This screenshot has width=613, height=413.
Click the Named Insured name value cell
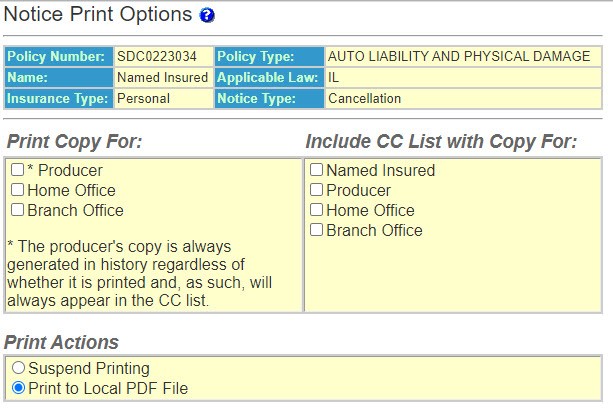click(163, 77)
